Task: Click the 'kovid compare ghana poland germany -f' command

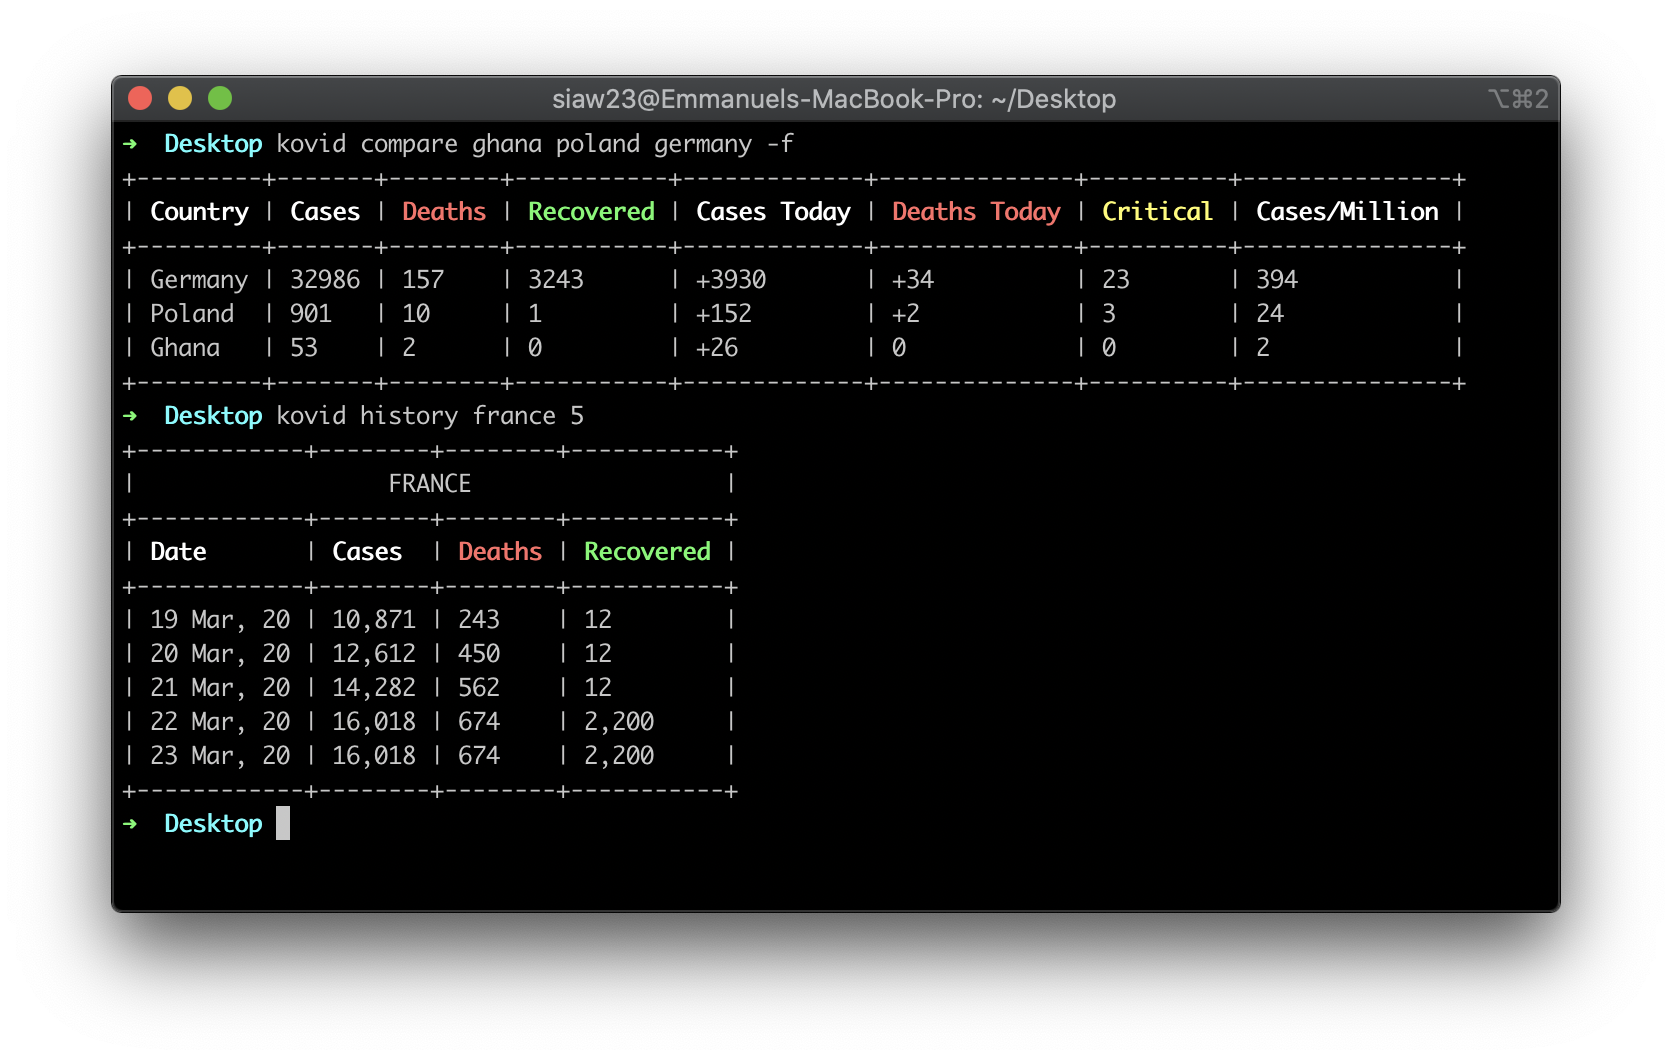Action: click(535, 144)
